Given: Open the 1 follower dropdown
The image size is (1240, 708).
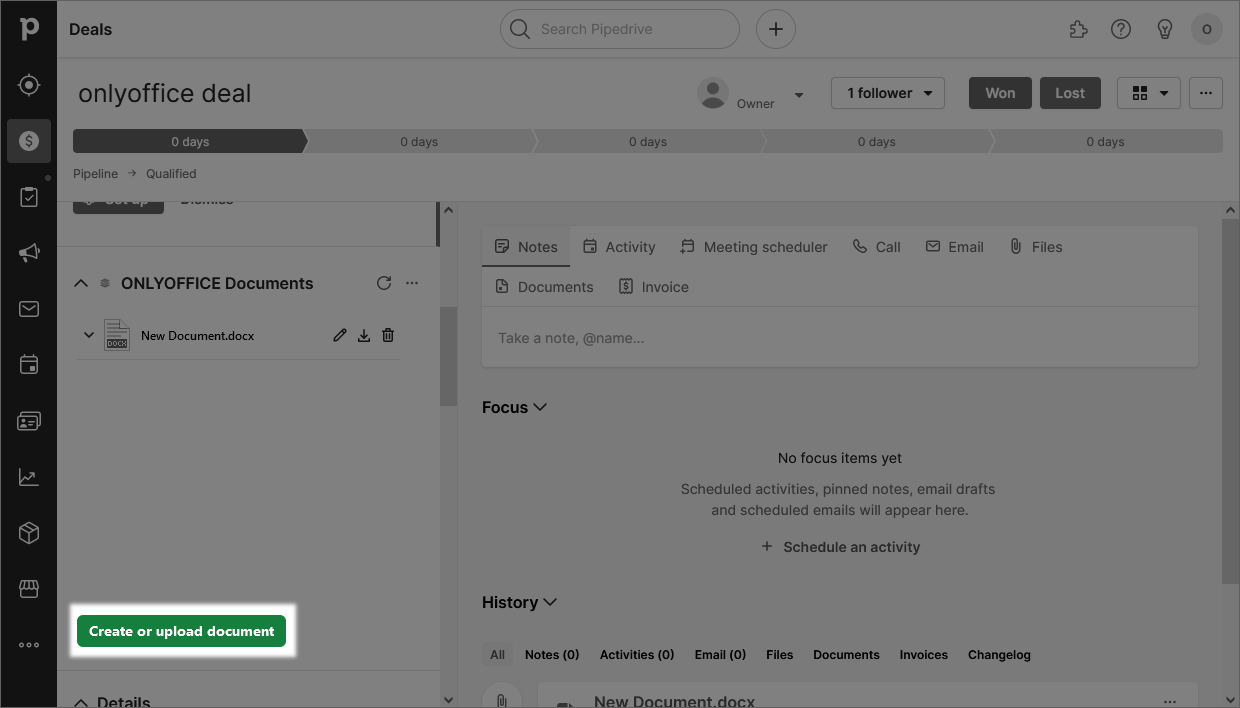Looking at the screenshot, I should (x=887, y=93).
